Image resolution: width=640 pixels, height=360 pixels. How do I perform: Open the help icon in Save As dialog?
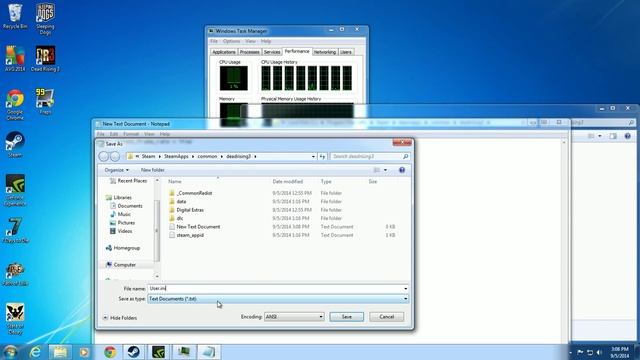tap(402, 170)
